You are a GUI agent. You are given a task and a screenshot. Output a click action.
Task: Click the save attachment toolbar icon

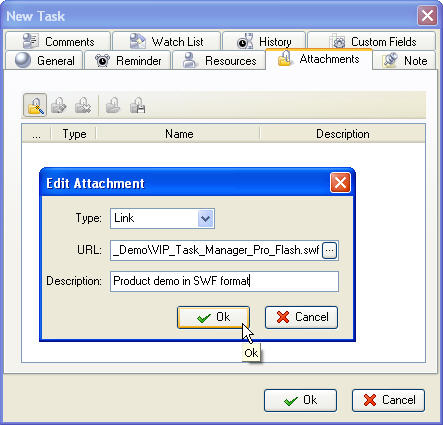(137, 105)
